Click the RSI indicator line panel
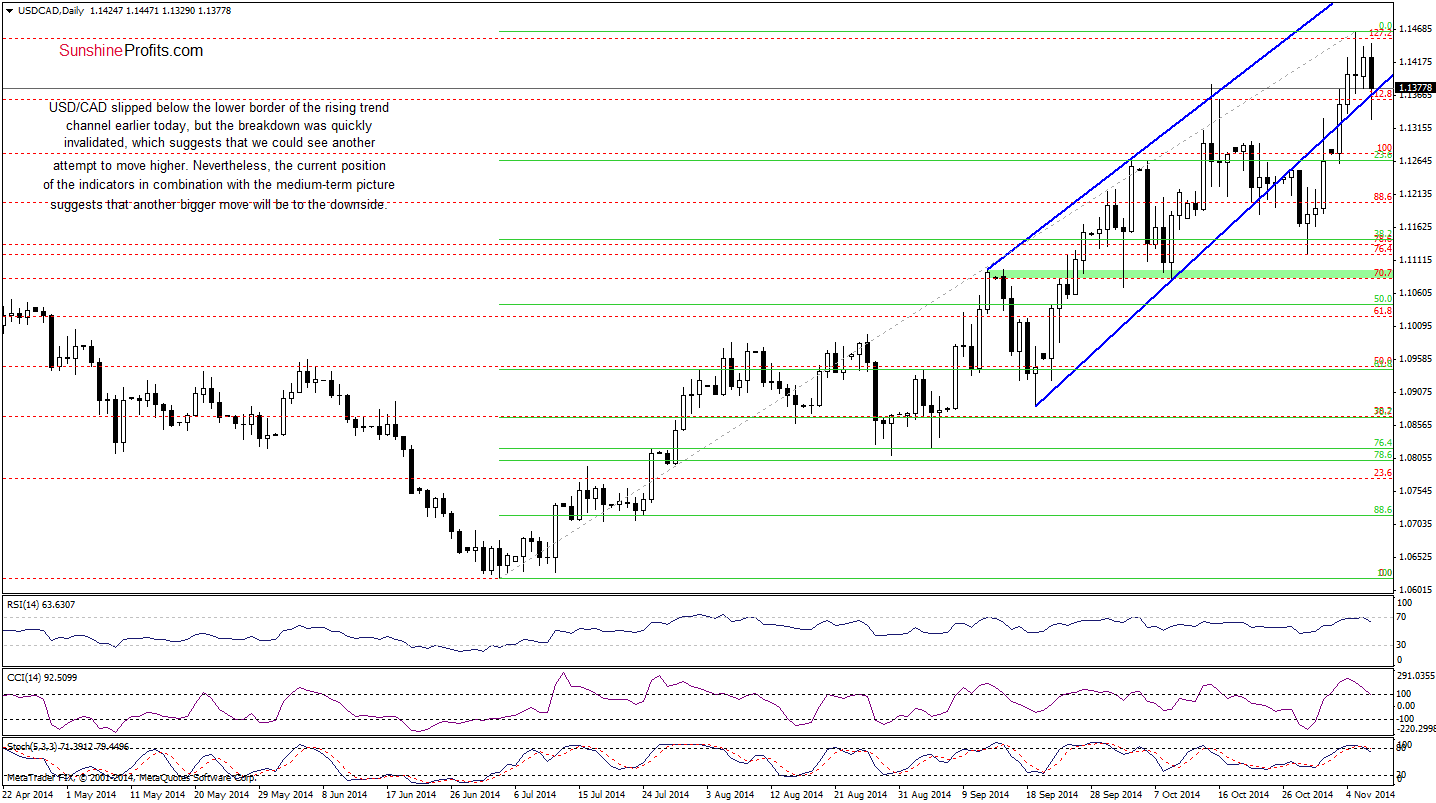This screenshot has width=1436, height=803. [698, 630]
